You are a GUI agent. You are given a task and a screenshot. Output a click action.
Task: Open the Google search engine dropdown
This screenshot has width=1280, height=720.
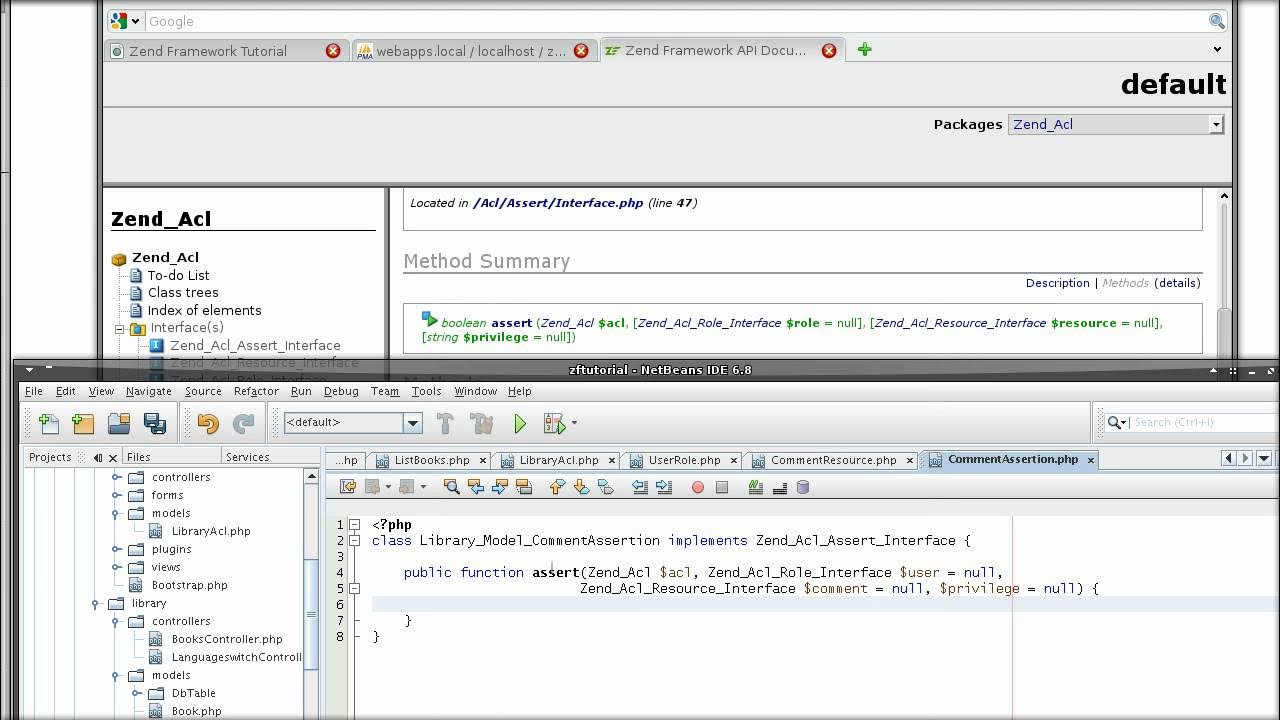point(135,21)
